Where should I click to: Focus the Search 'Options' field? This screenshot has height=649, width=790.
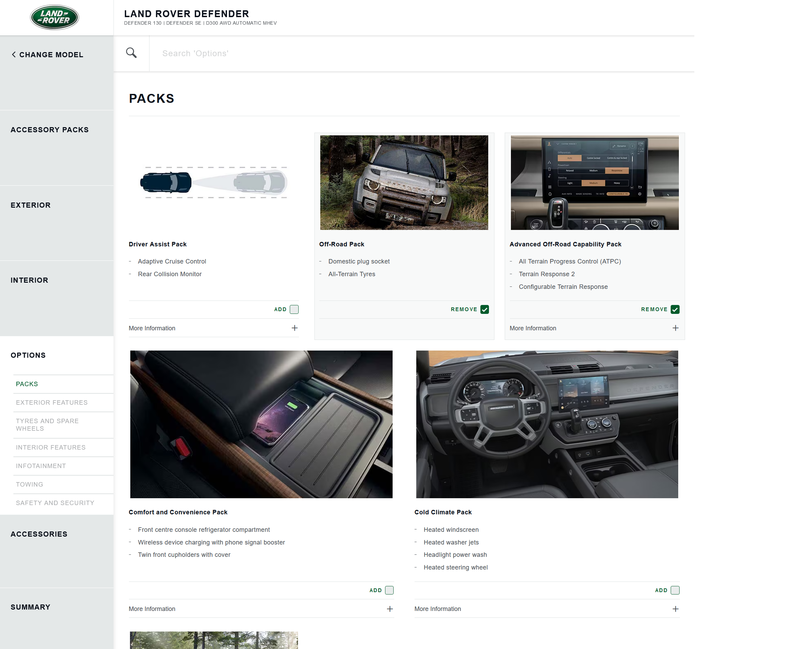click(421, 53)
